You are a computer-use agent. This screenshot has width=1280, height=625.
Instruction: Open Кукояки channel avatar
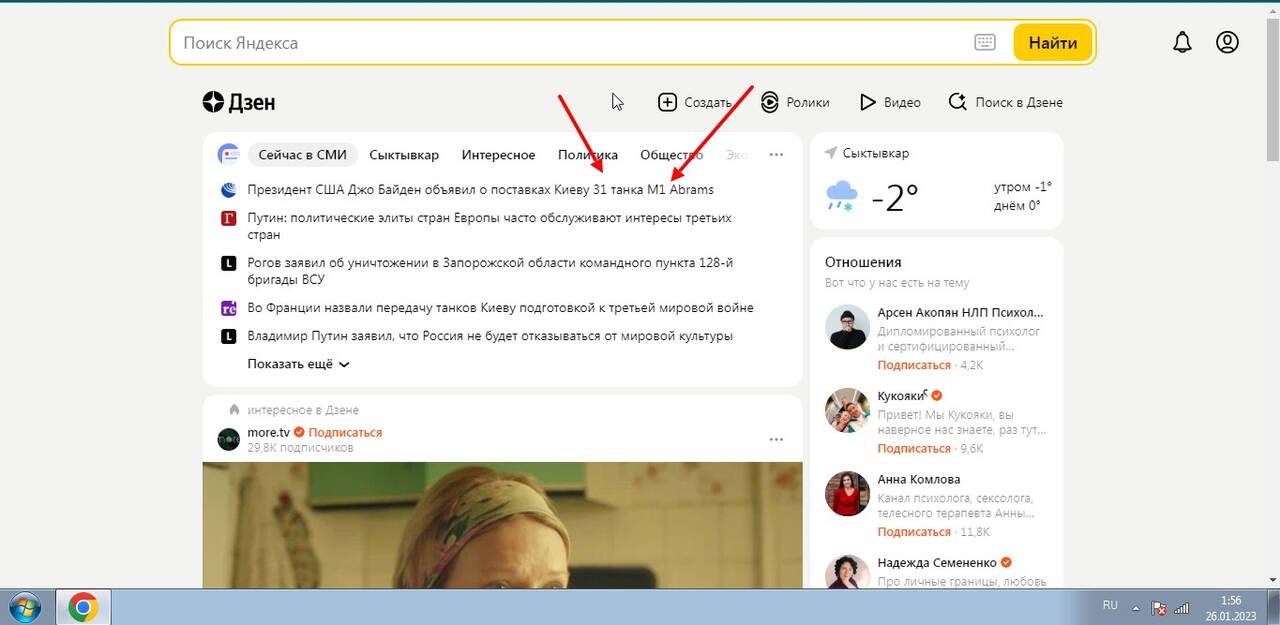click(846, 411)
